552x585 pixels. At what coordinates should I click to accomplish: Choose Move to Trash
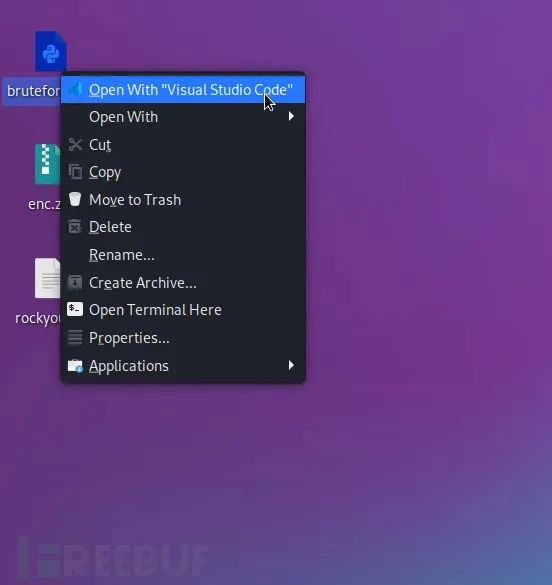tap(183, 200)
